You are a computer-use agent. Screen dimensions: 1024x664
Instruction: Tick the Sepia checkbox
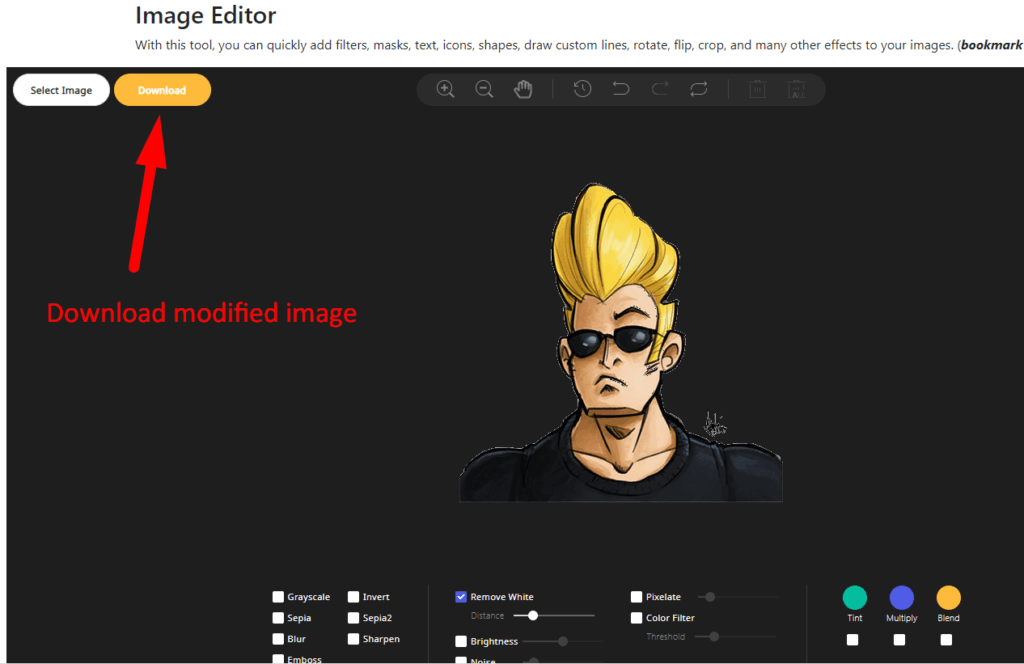[278, 618]
